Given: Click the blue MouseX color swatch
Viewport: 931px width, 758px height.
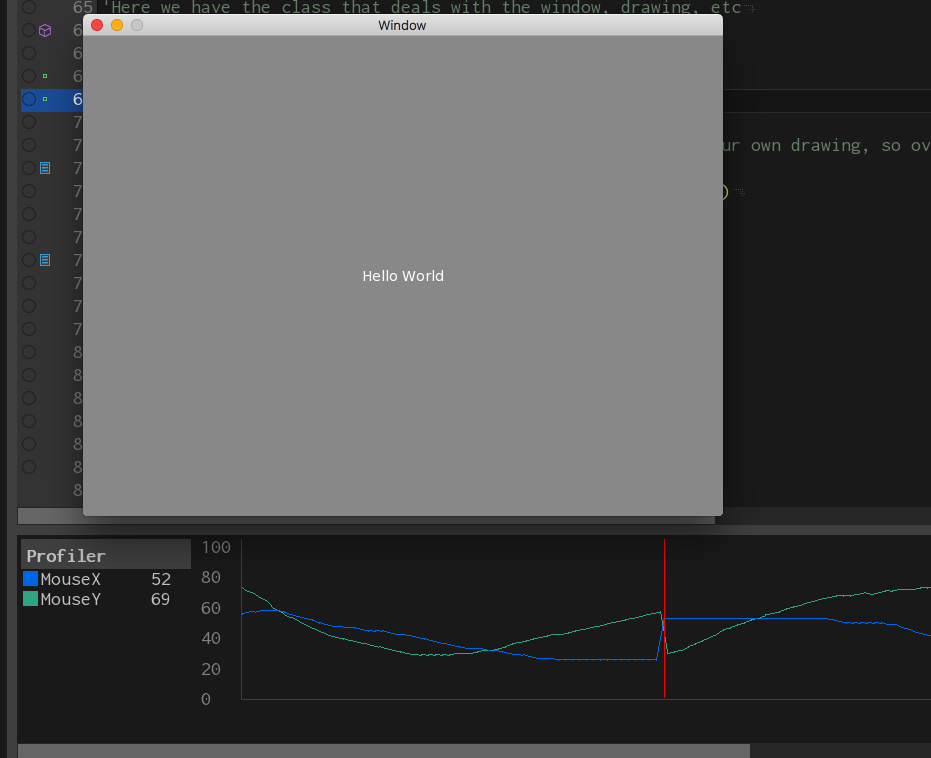Looking at the screenshot, I should tap(31, 579).
